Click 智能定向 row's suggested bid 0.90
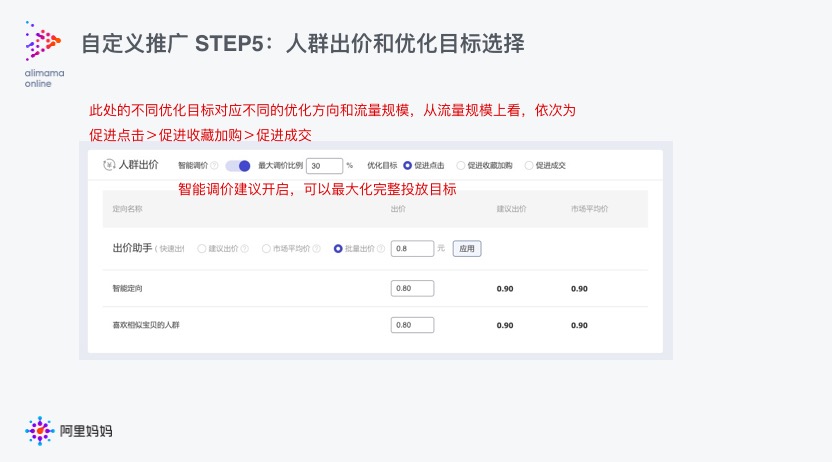Image resolution: width=832 pixels, height=462 pixels. 505,289
